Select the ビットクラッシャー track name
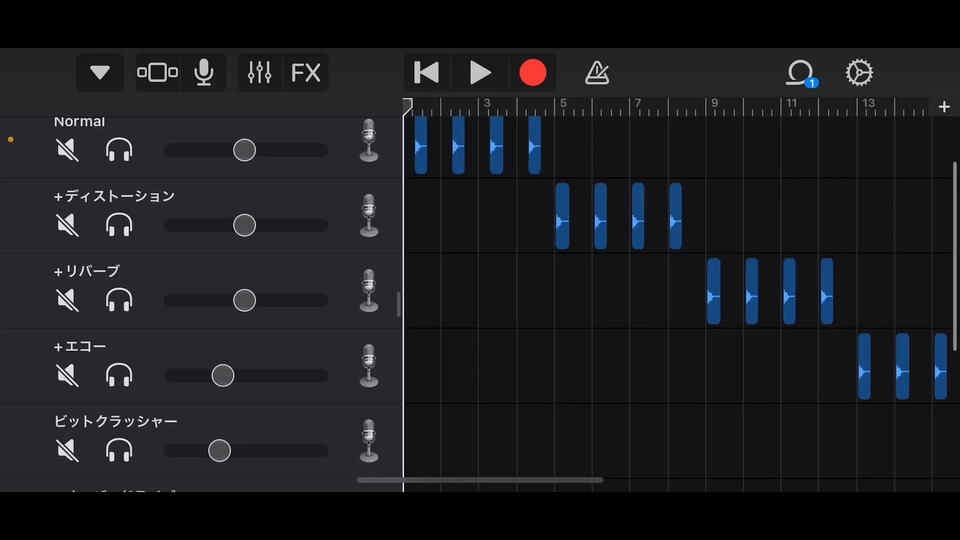The width and height of the screenshot is (960, 540). [116, 421]
